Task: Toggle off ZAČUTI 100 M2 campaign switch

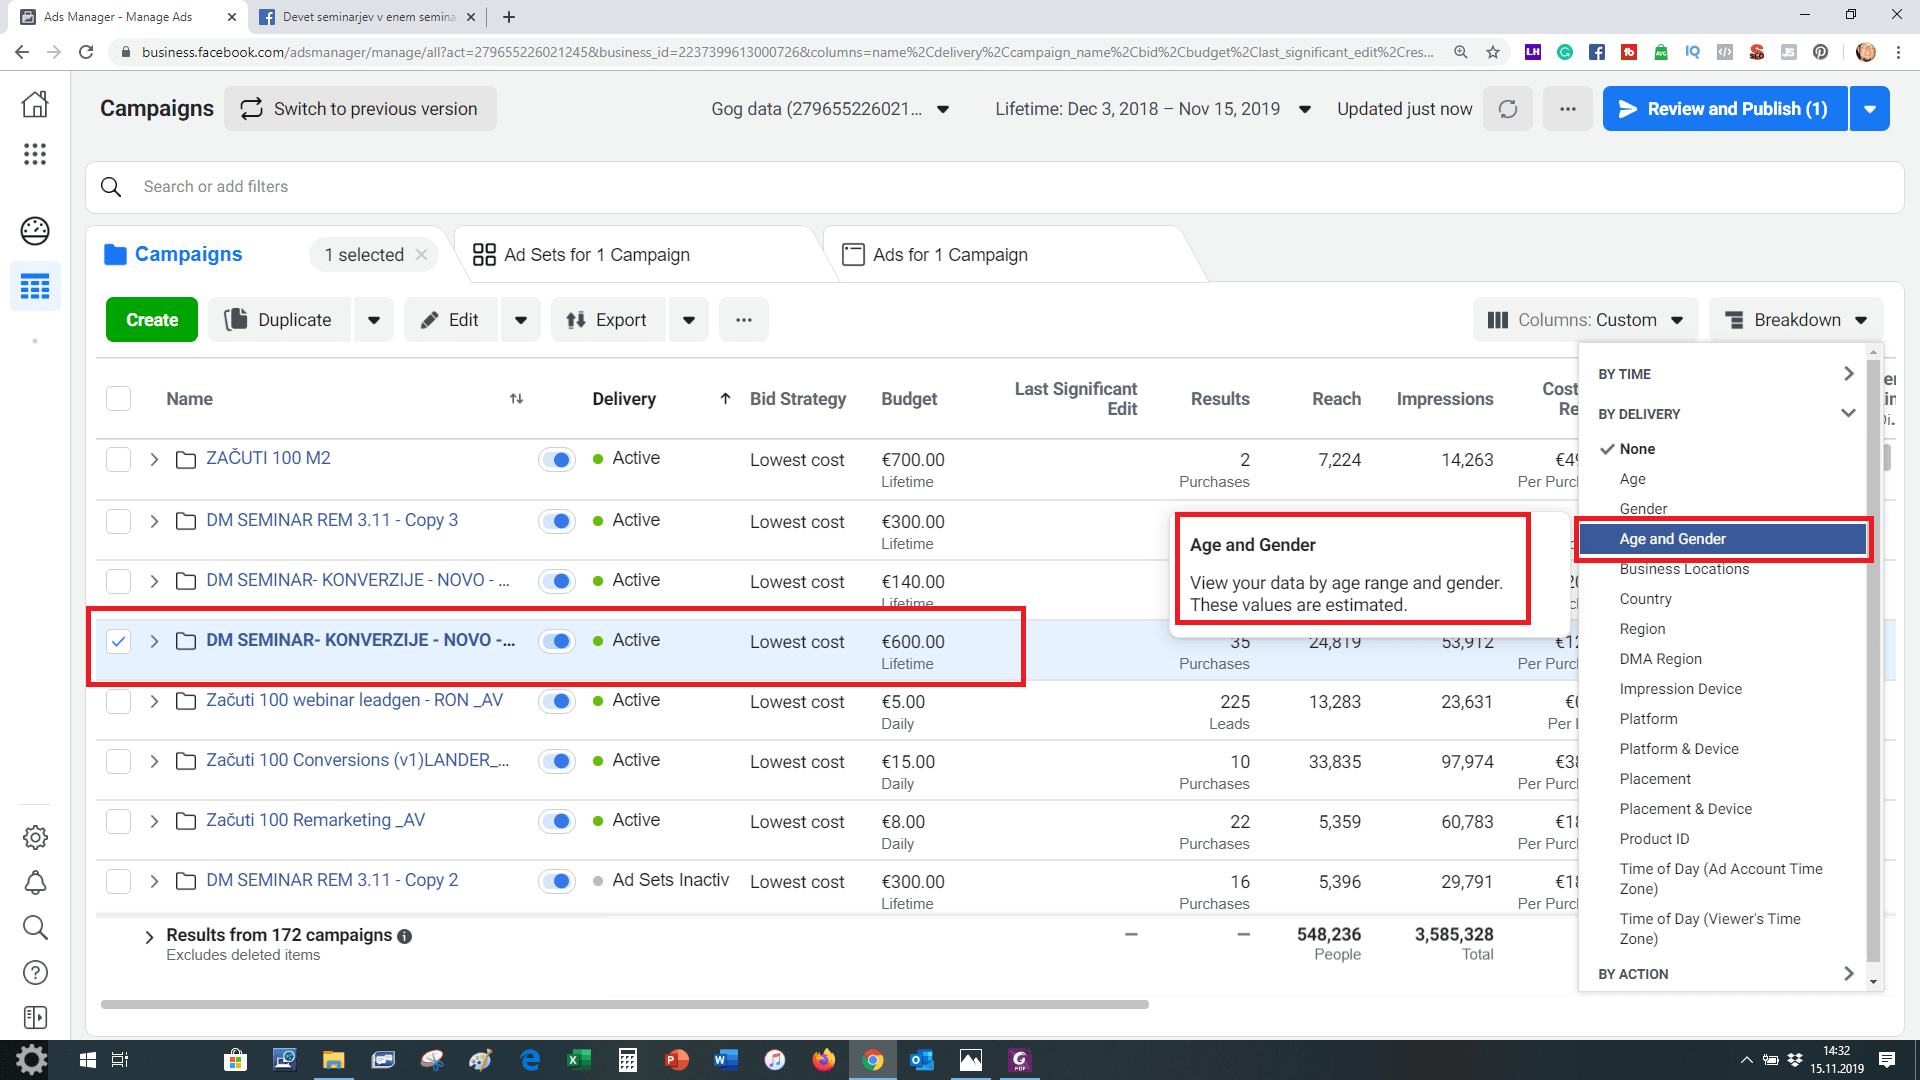Action: pos(556,460)
